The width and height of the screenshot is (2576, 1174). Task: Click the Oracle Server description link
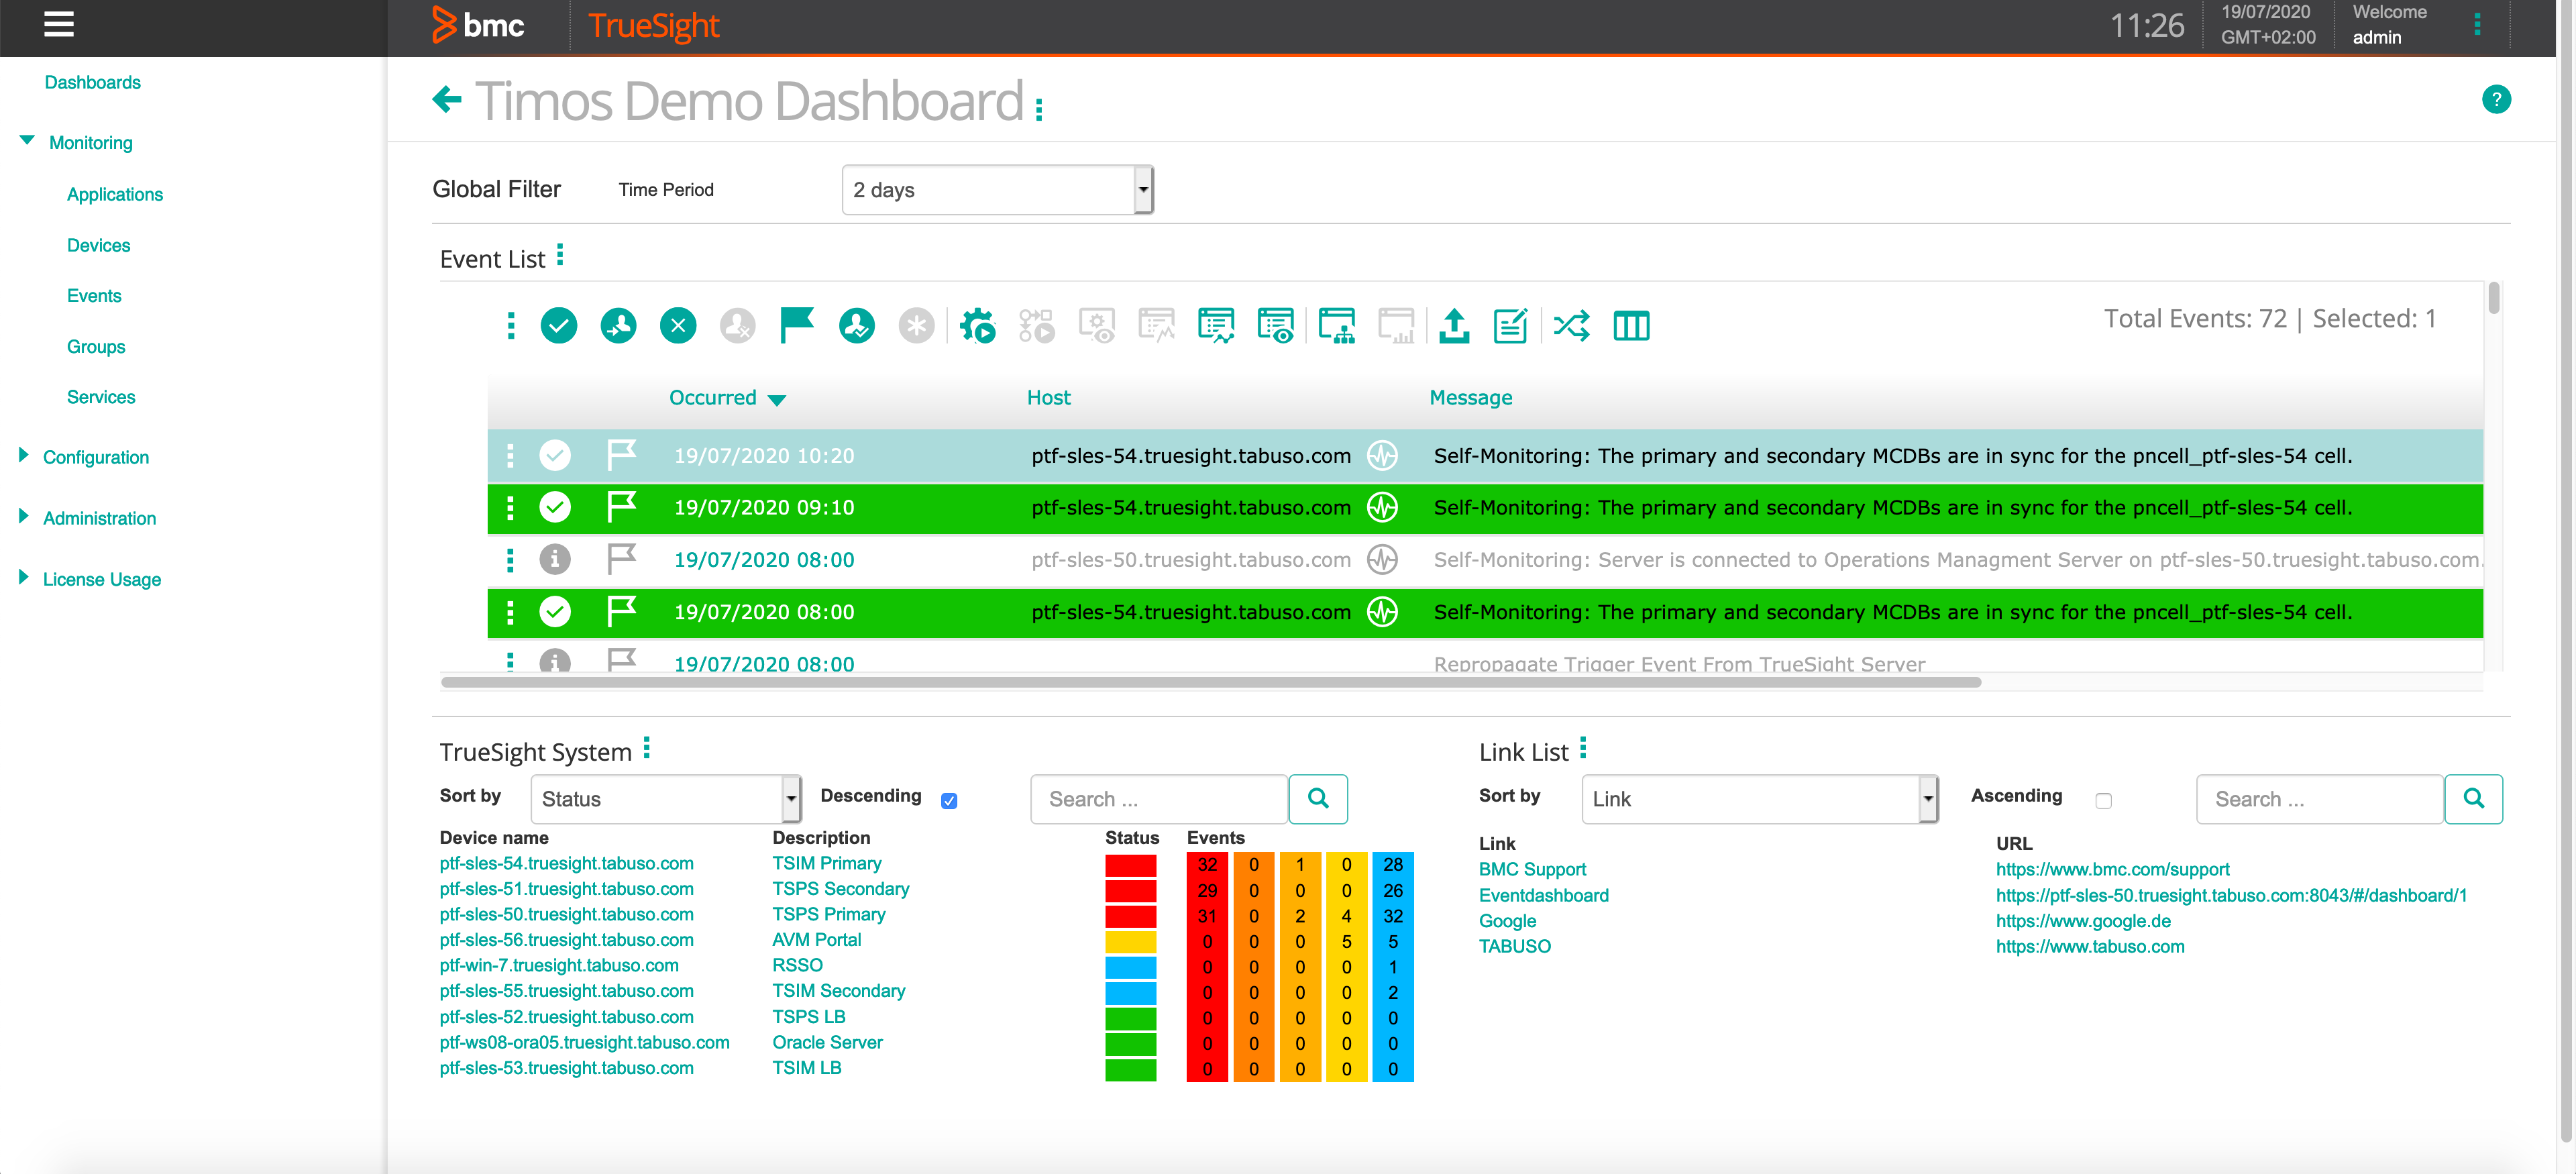(827, 1042)
